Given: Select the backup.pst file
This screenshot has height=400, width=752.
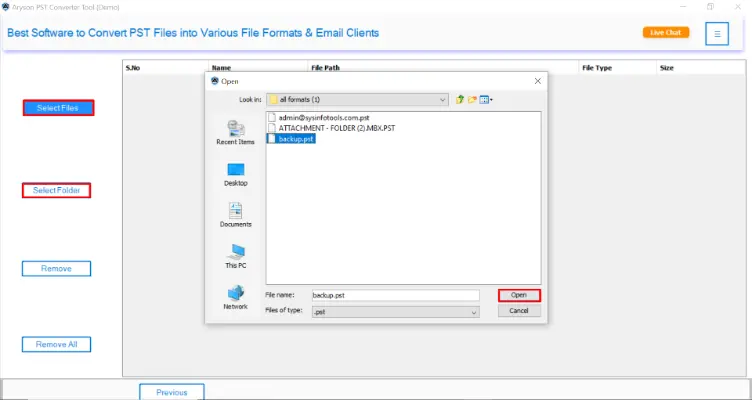Looking at the screenshot, I should click(x=291, y=139).
